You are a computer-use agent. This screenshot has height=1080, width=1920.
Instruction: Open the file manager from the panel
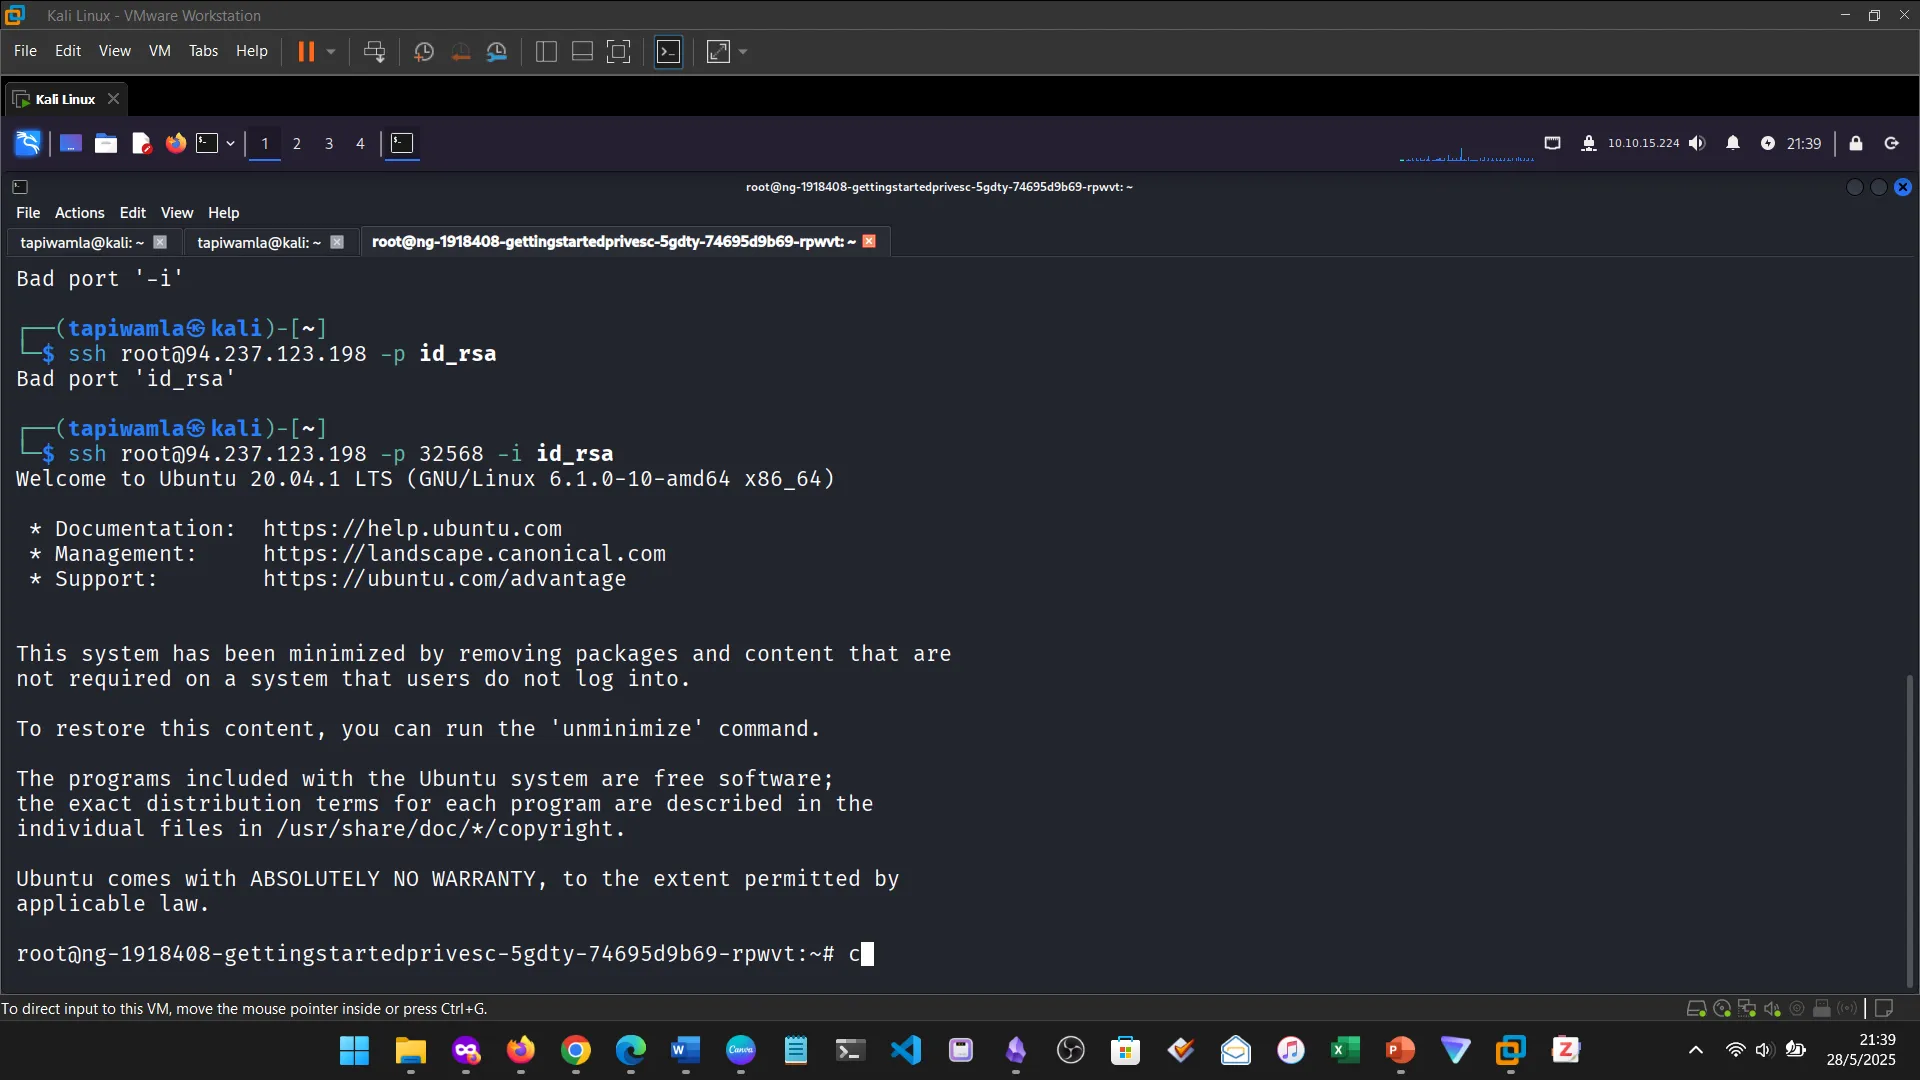[x=105, y=143]
